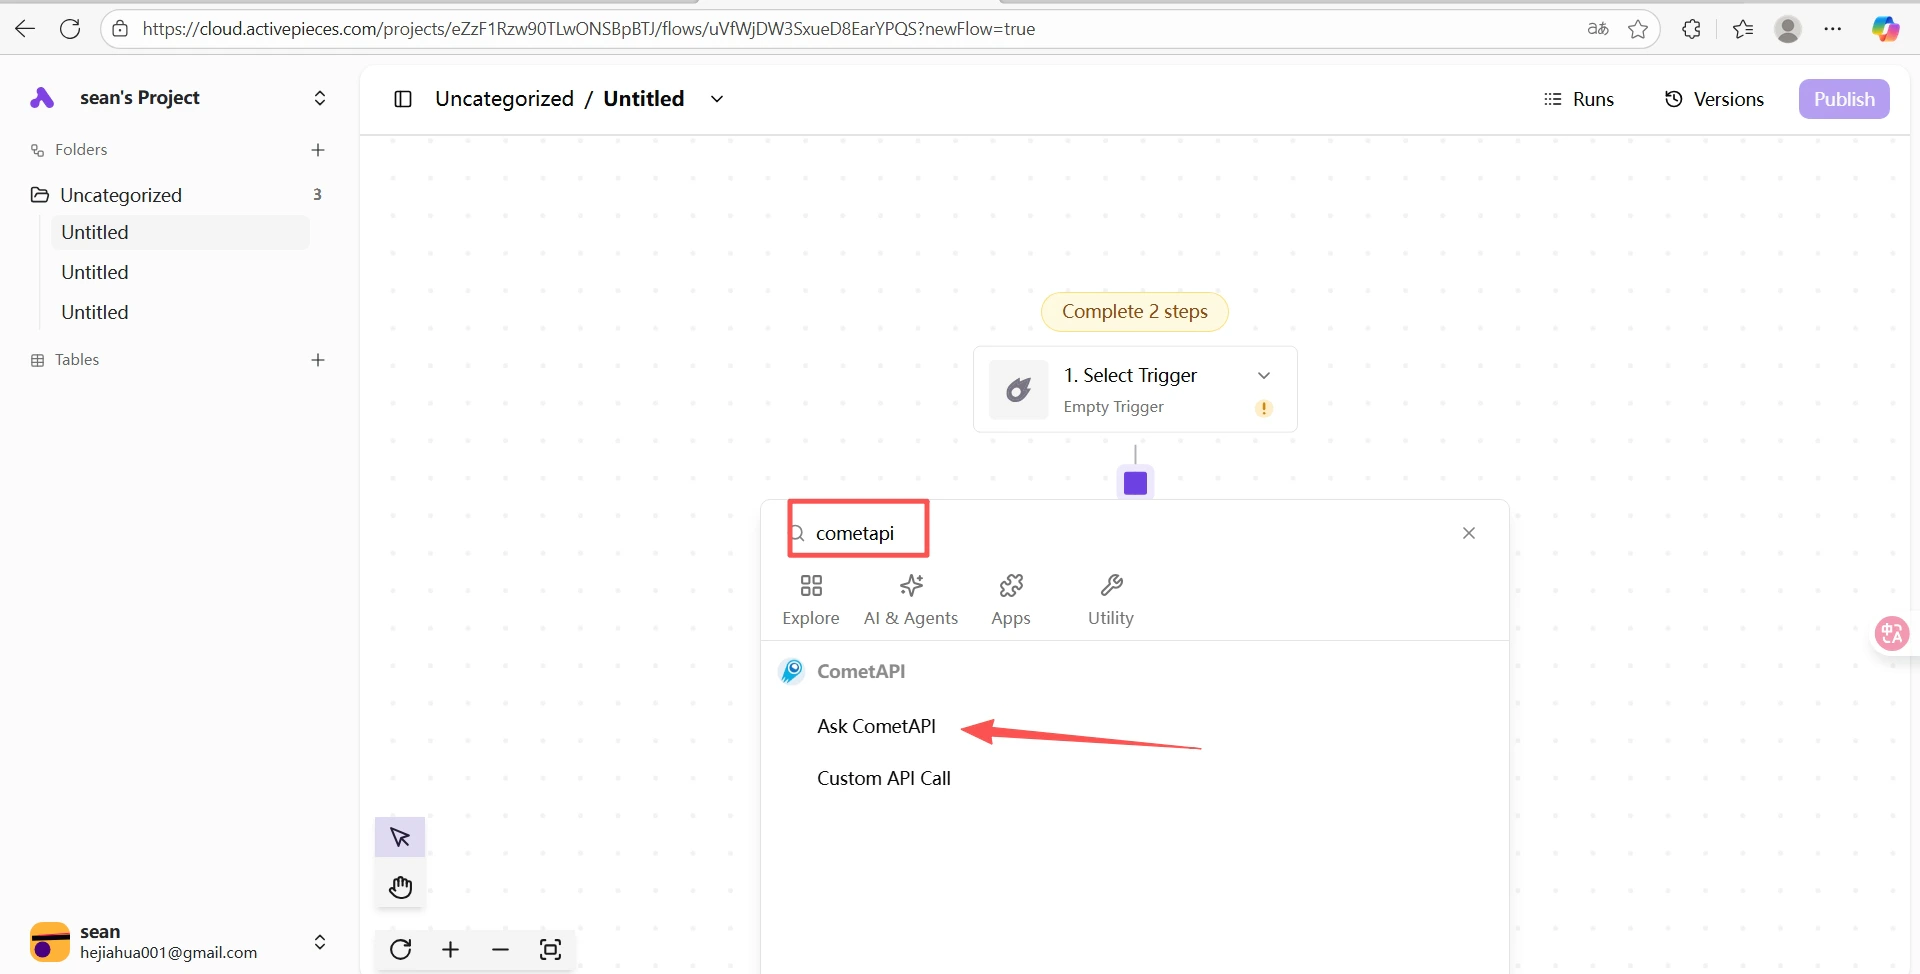Viewport: 1920px width, 974px height.
Task: Click the Uncategorized breadcrumb link
Action: click(505, 99)
